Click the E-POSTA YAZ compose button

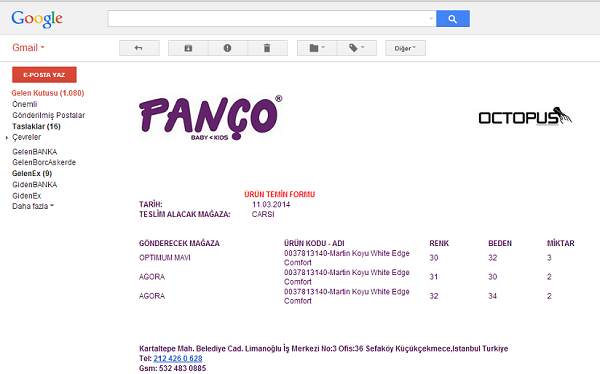(x=44, y=75)
